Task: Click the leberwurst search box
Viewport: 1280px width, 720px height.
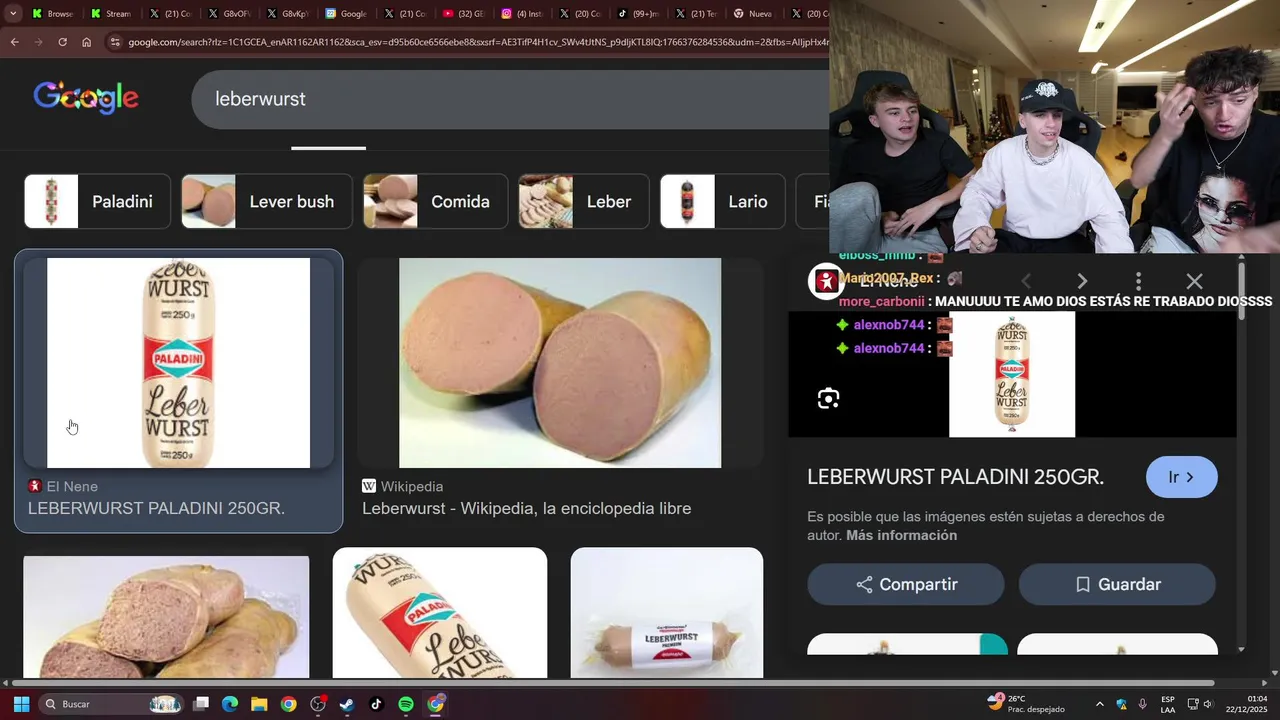Action: click(x=510, y=99)
